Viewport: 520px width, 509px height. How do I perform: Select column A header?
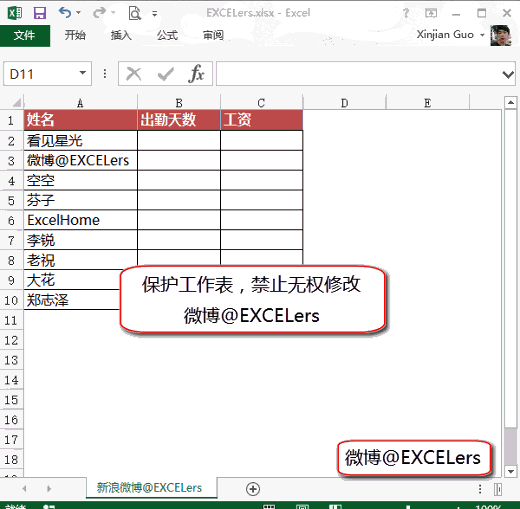coord(80,103)
